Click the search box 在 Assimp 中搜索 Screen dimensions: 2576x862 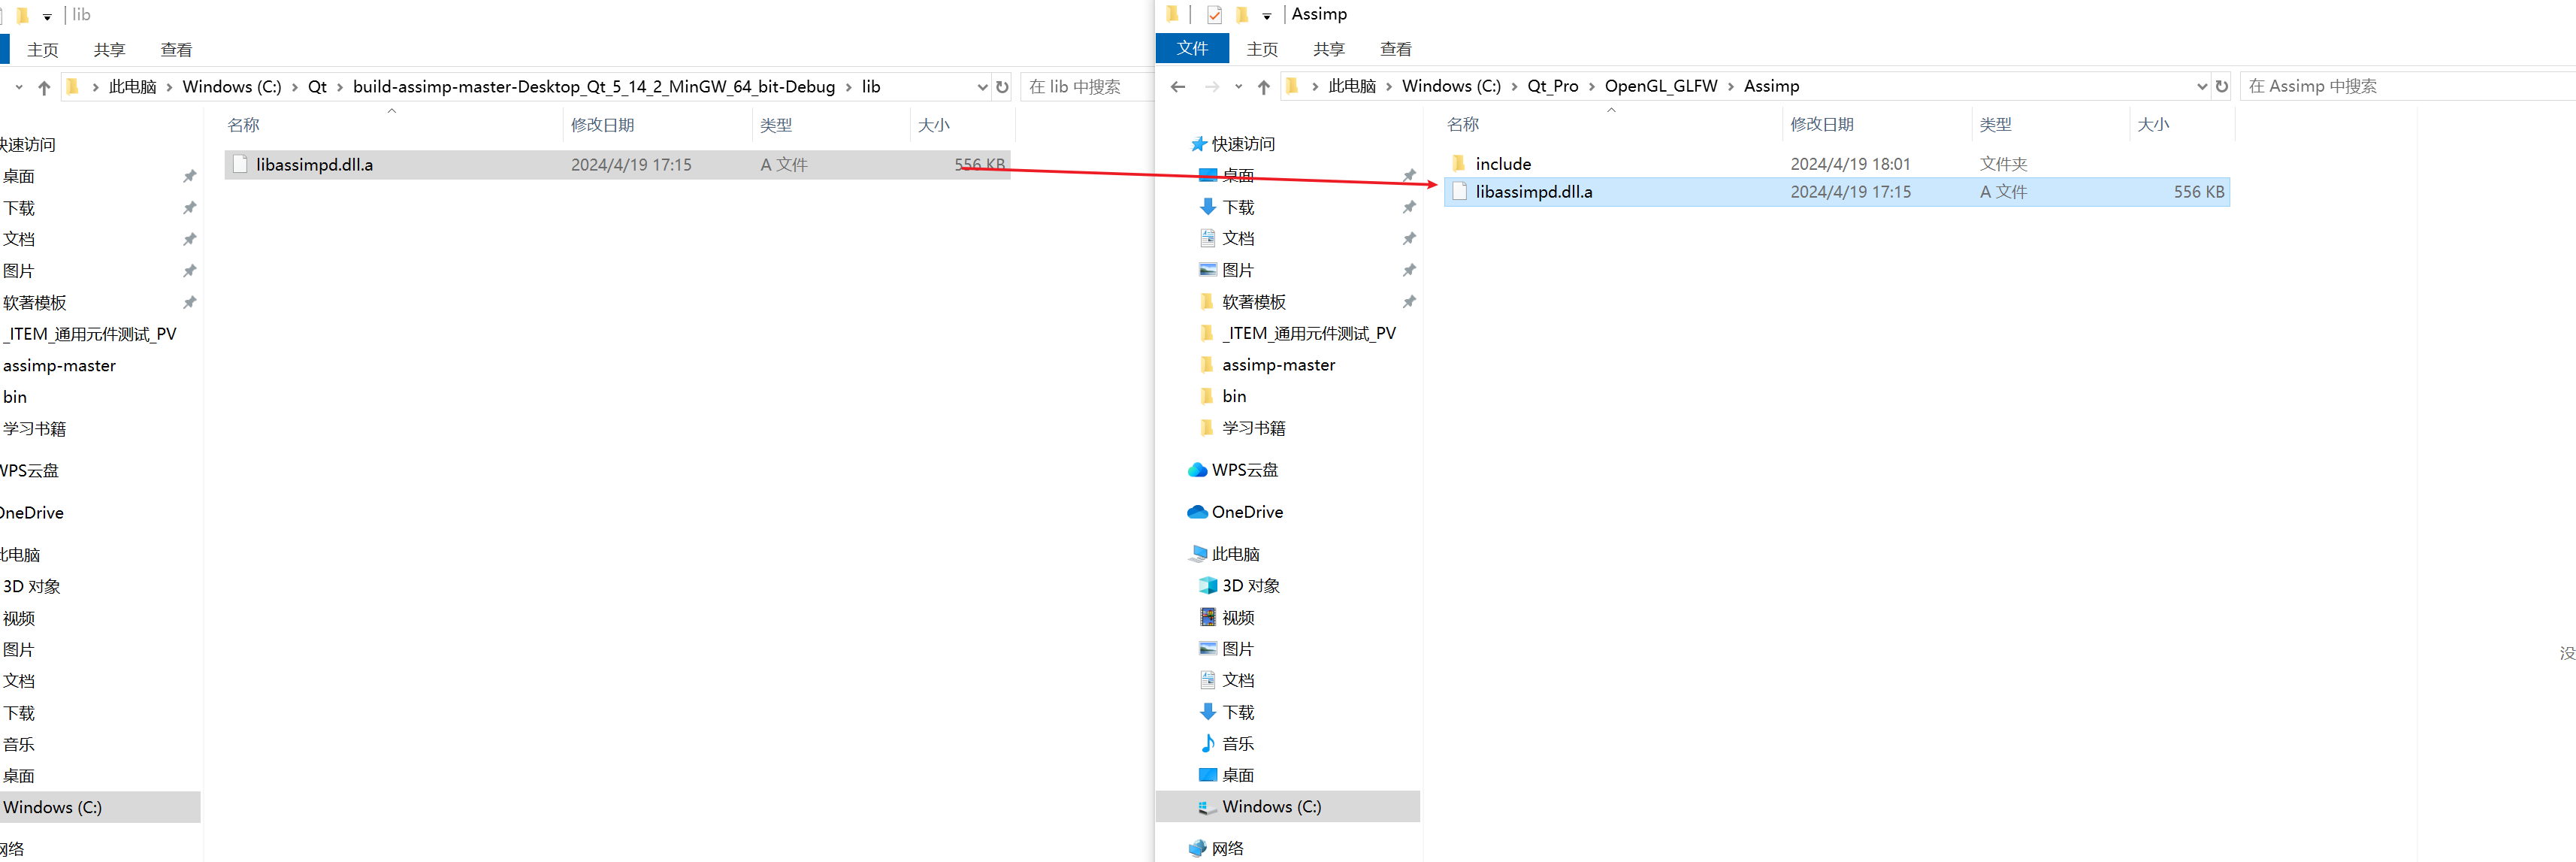(2408, 87)
